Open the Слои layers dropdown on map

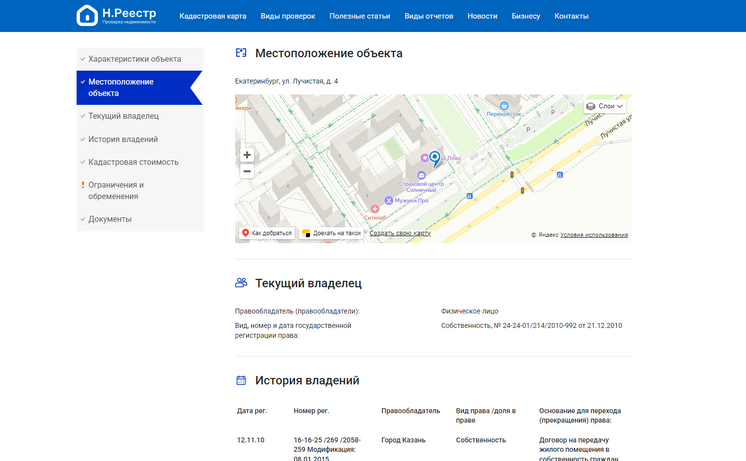[x=605, y=106]
